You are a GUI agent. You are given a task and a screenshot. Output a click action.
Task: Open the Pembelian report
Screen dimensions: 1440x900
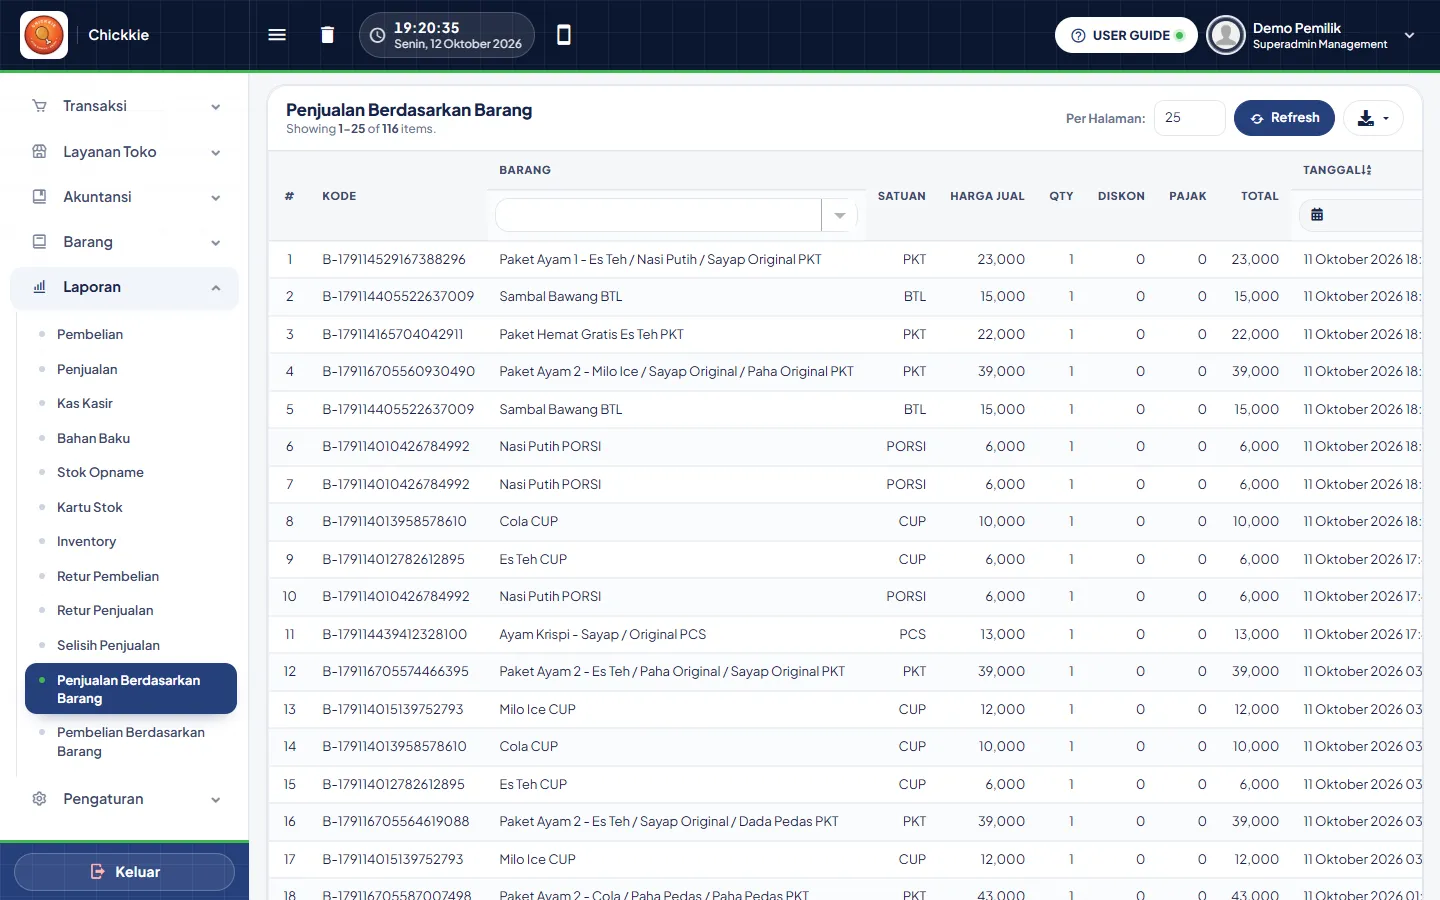90,334
